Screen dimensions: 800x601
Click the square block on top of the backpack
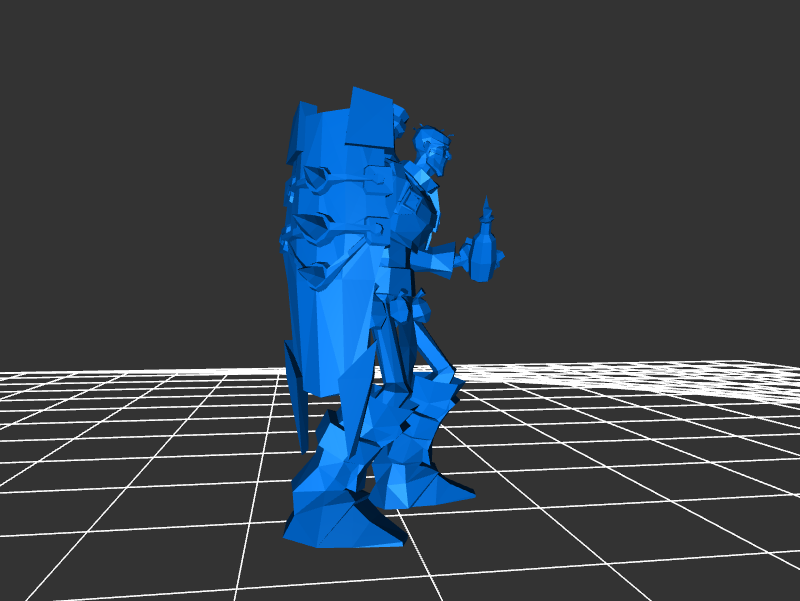coord(368,117)
